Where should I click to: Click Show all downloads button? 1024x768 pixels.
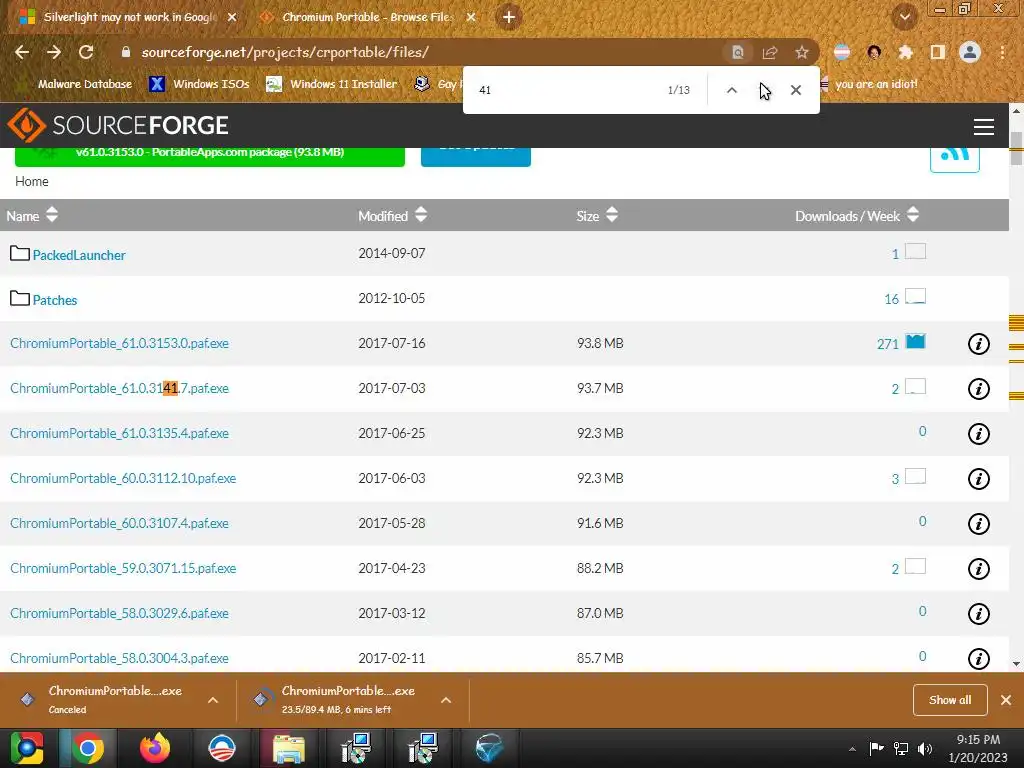coord(950,700)
